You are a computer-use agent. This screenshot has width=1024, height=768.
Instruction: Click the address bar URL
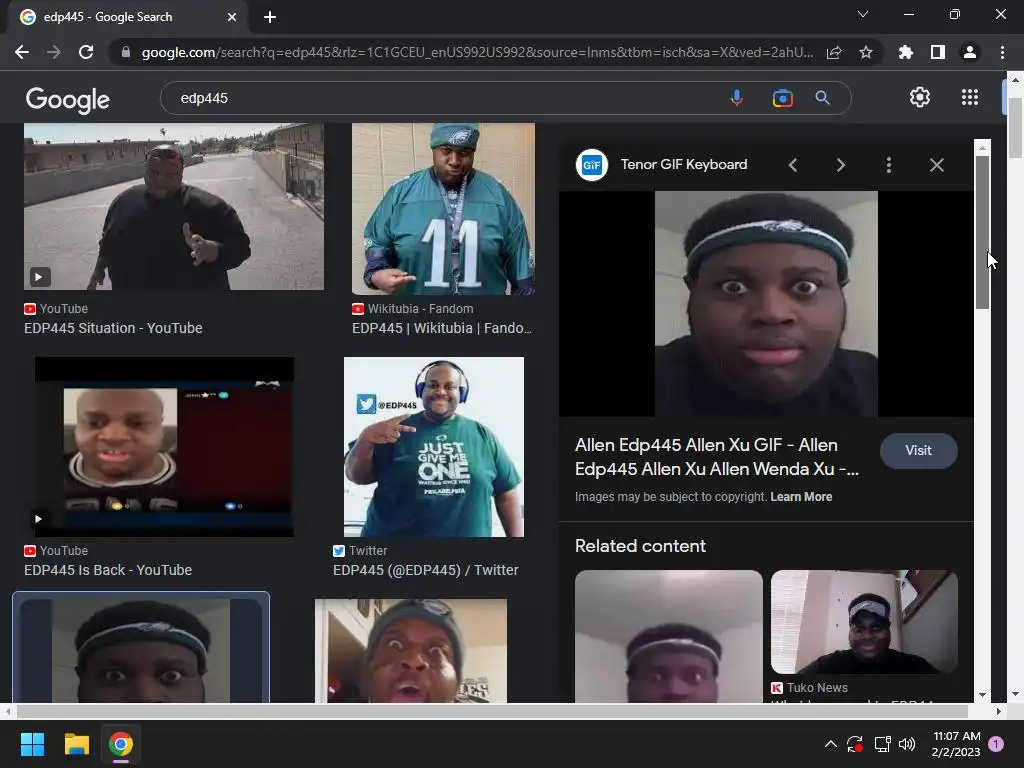tap(477, 52)
